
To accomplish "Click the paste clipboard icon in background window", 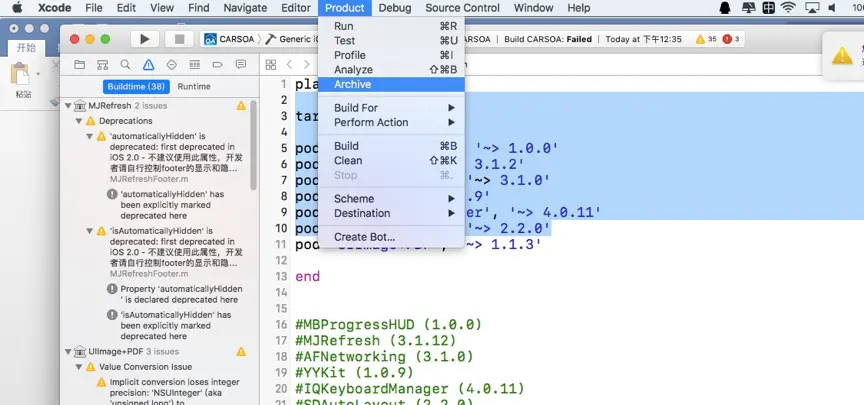I will (20, 74).
